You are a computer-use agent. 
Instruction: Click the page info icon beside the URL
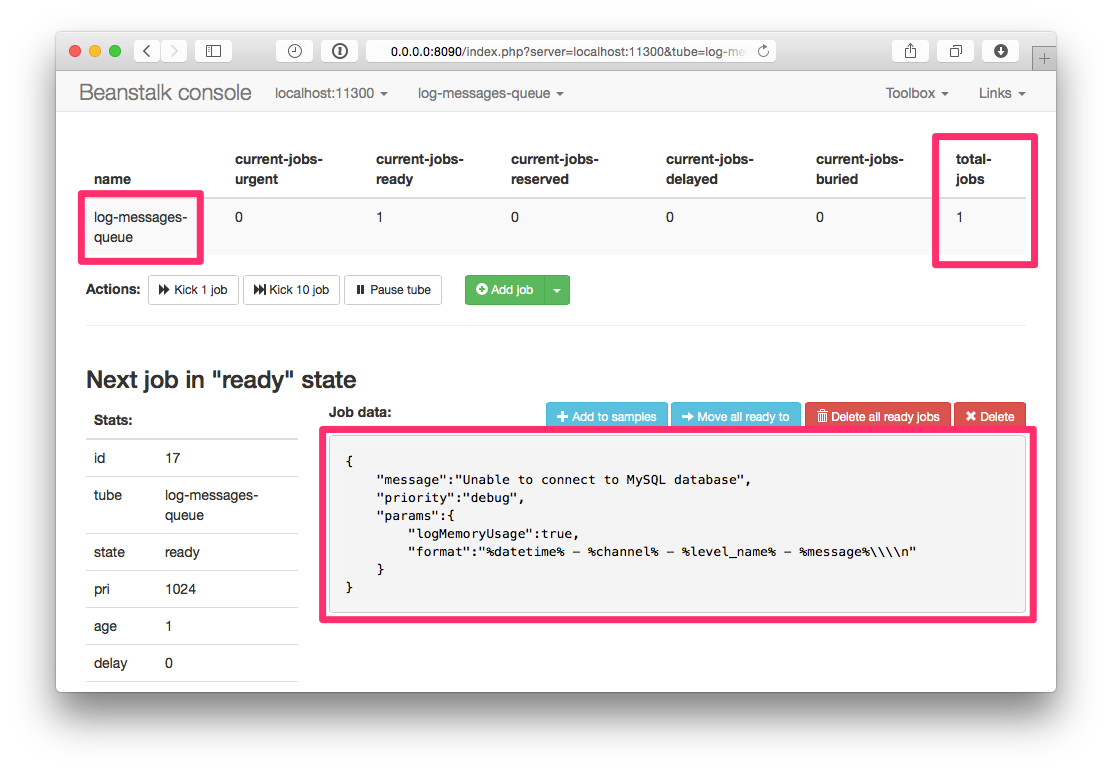(x=339, y=50)
